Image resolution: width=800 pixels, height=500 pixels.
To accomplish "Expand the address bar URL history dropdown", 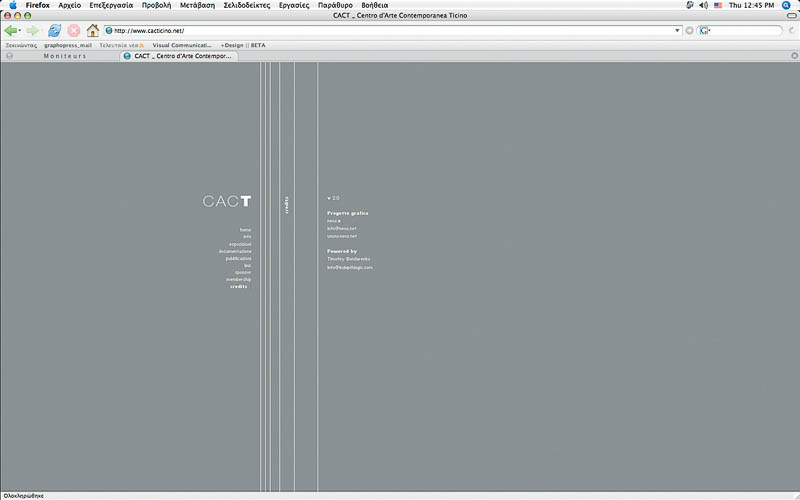I will (x=677, y=31).
